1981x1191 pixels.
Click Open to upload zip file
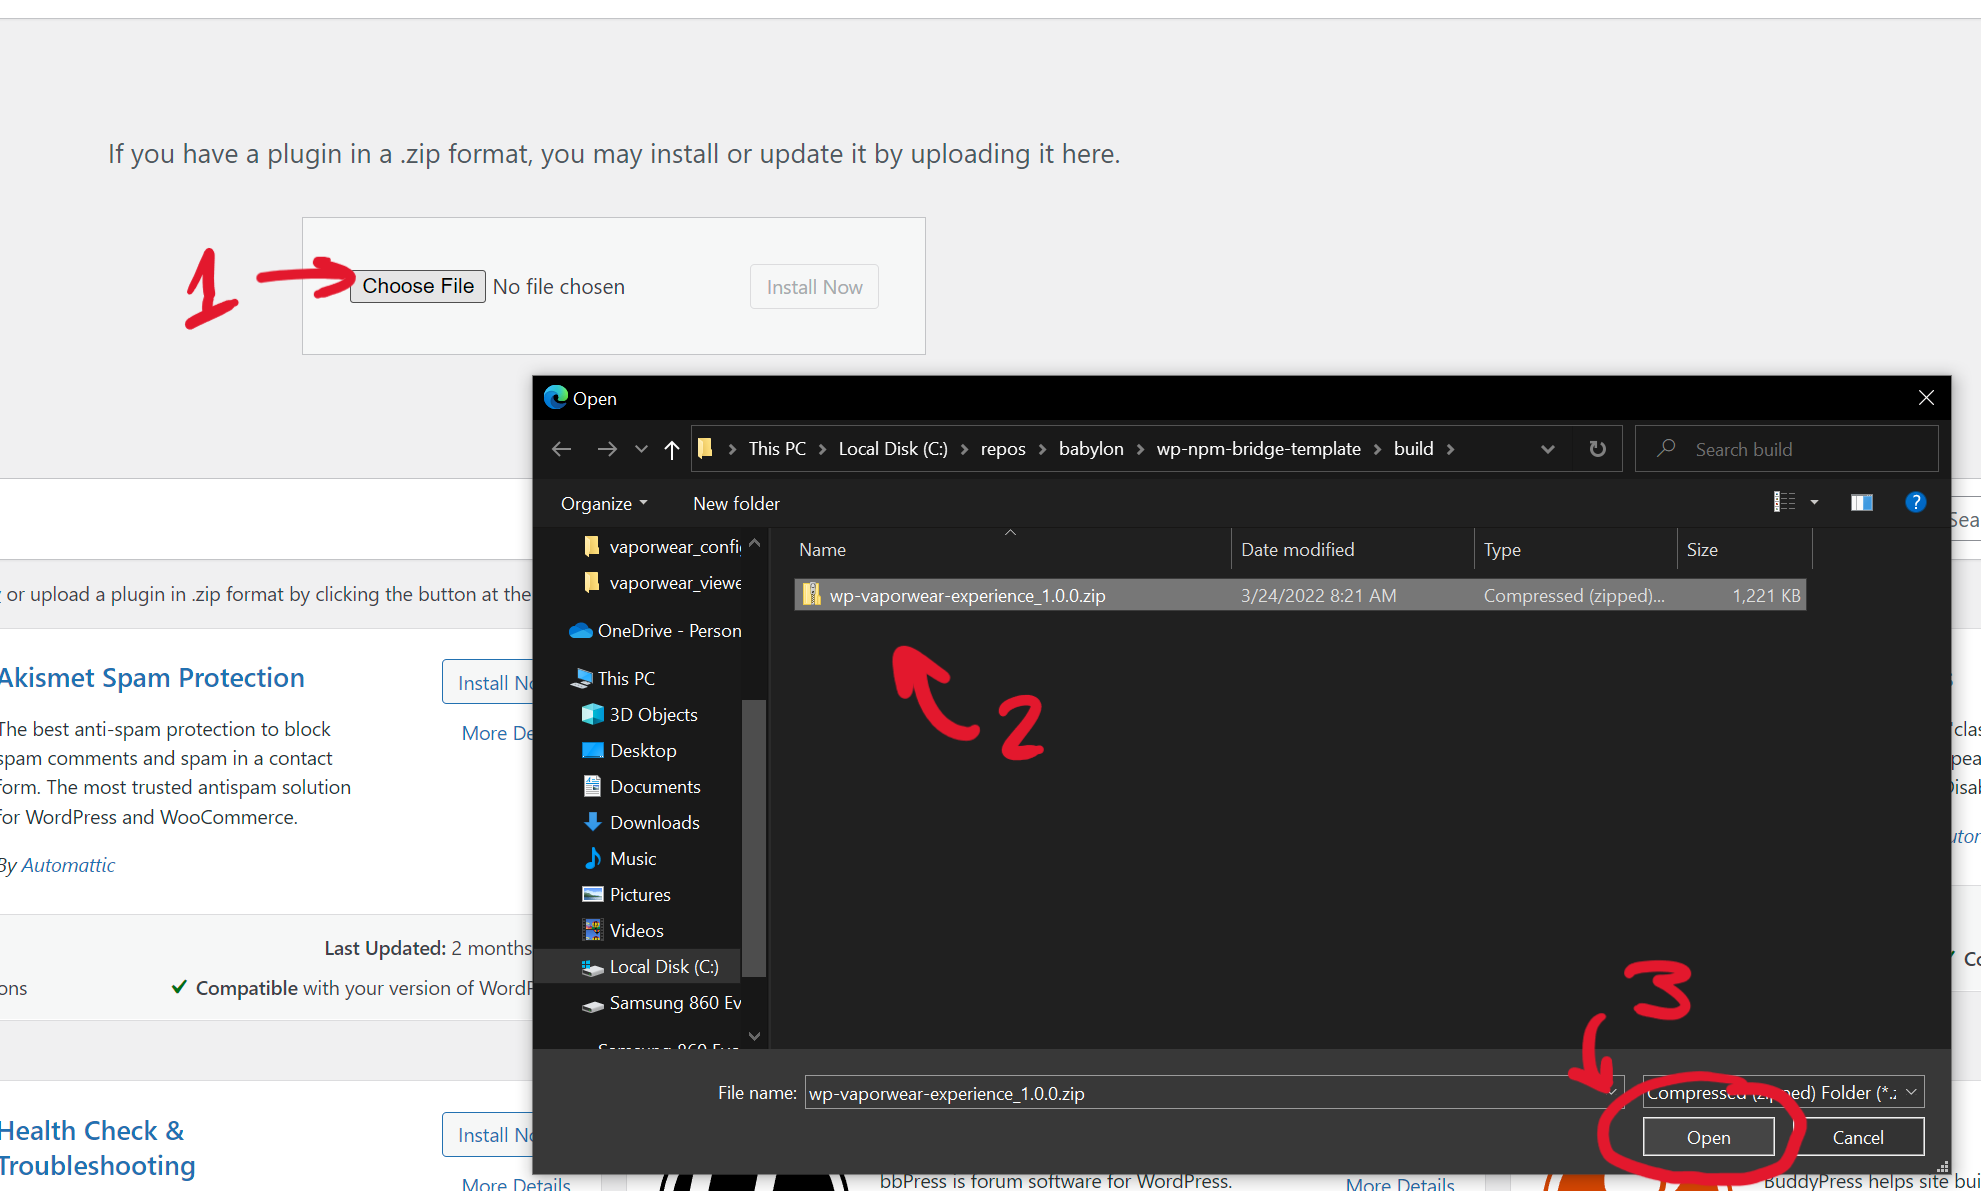(x=1706, y=1137)
